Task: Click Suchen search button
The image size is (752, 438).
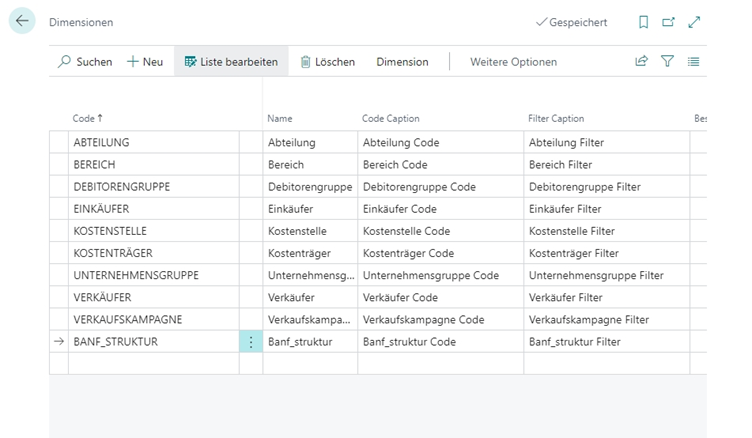Action: tap(85, 62)
